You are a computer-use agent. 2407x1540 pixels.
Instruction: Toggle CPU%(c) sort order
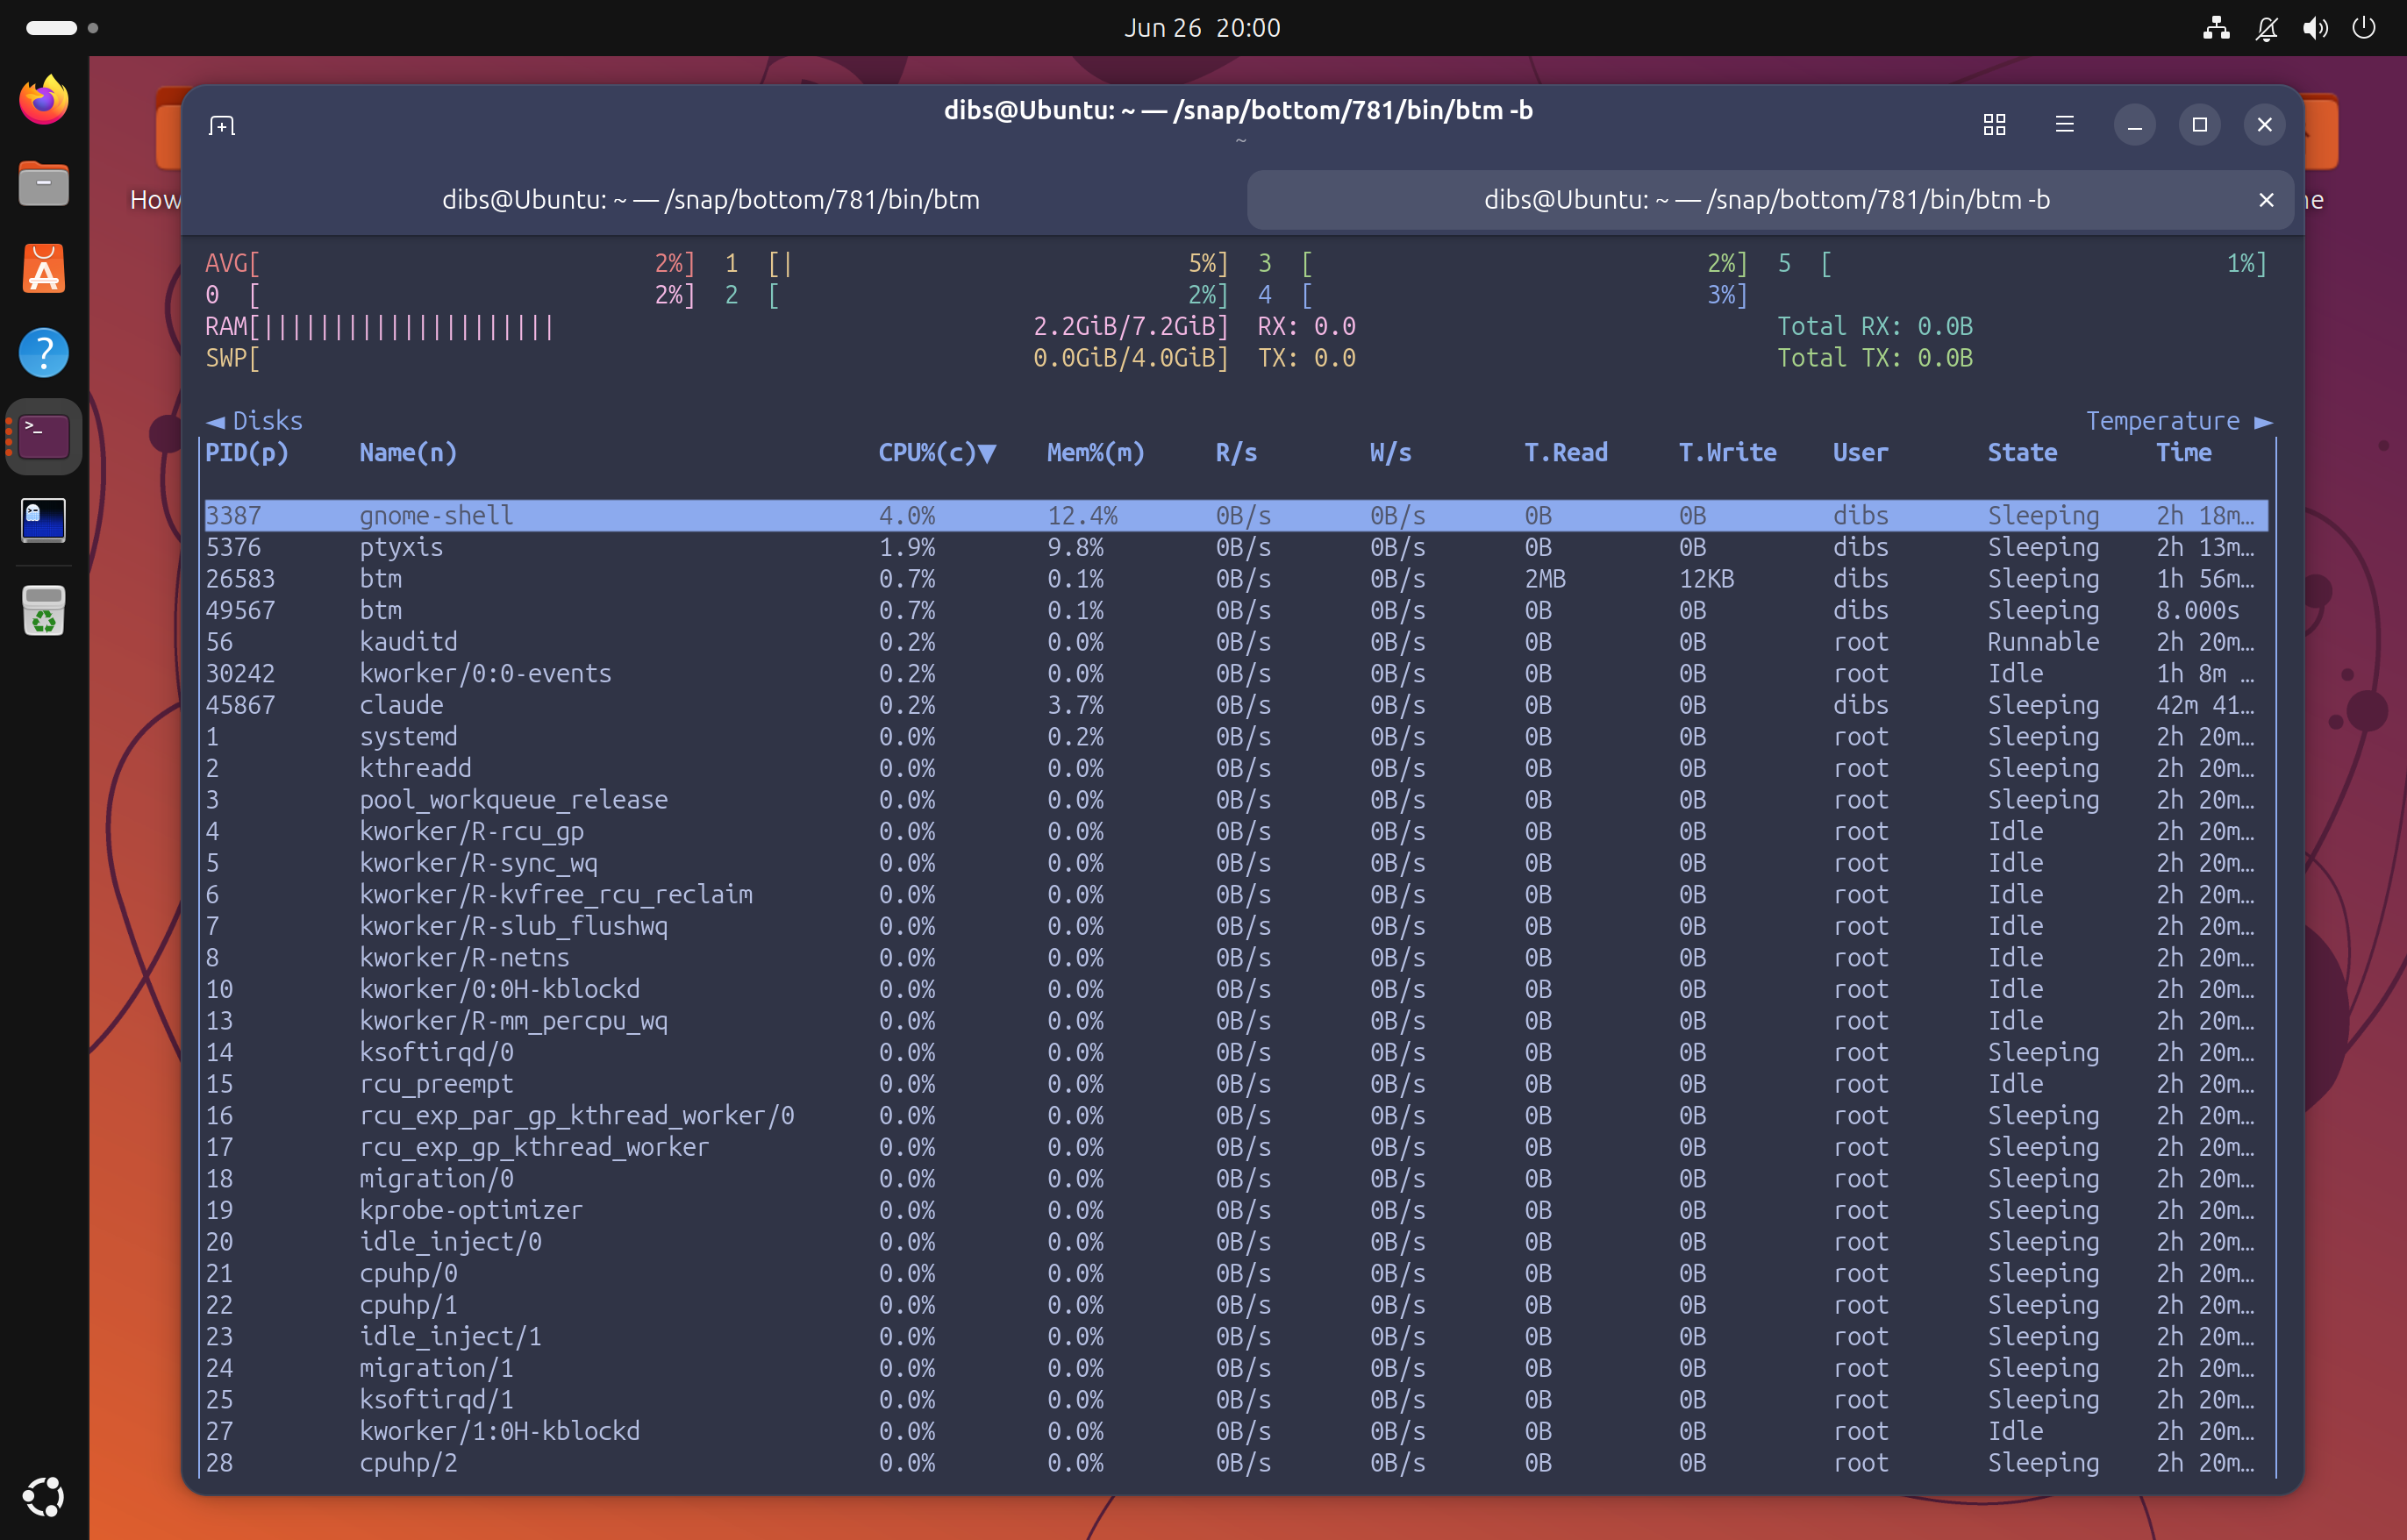[937, 453]
